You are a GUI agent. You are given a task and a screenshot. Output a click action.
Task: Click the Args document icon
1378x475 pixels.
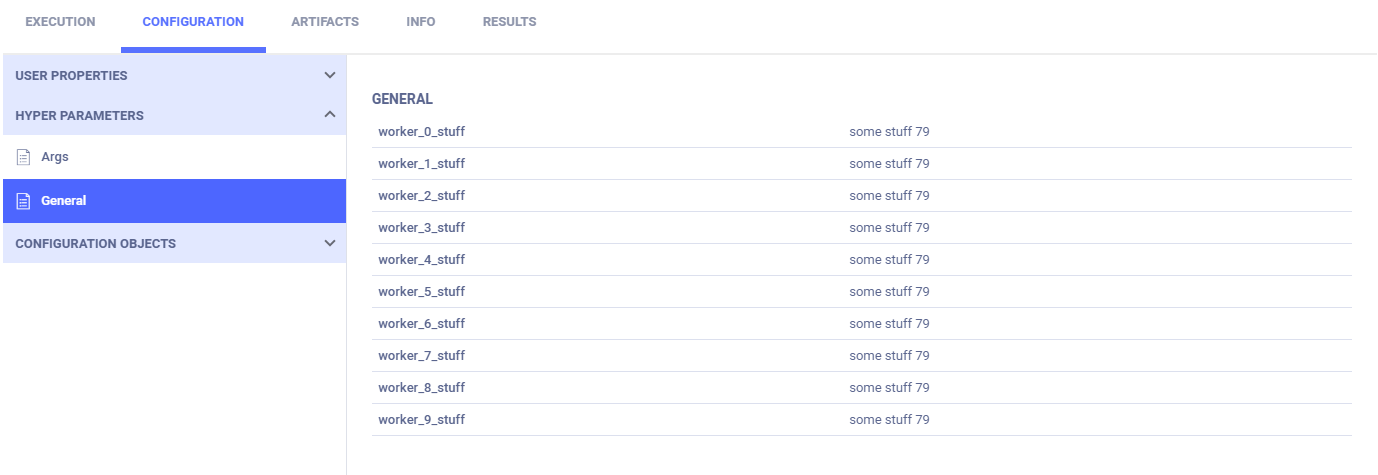point(24,157)
